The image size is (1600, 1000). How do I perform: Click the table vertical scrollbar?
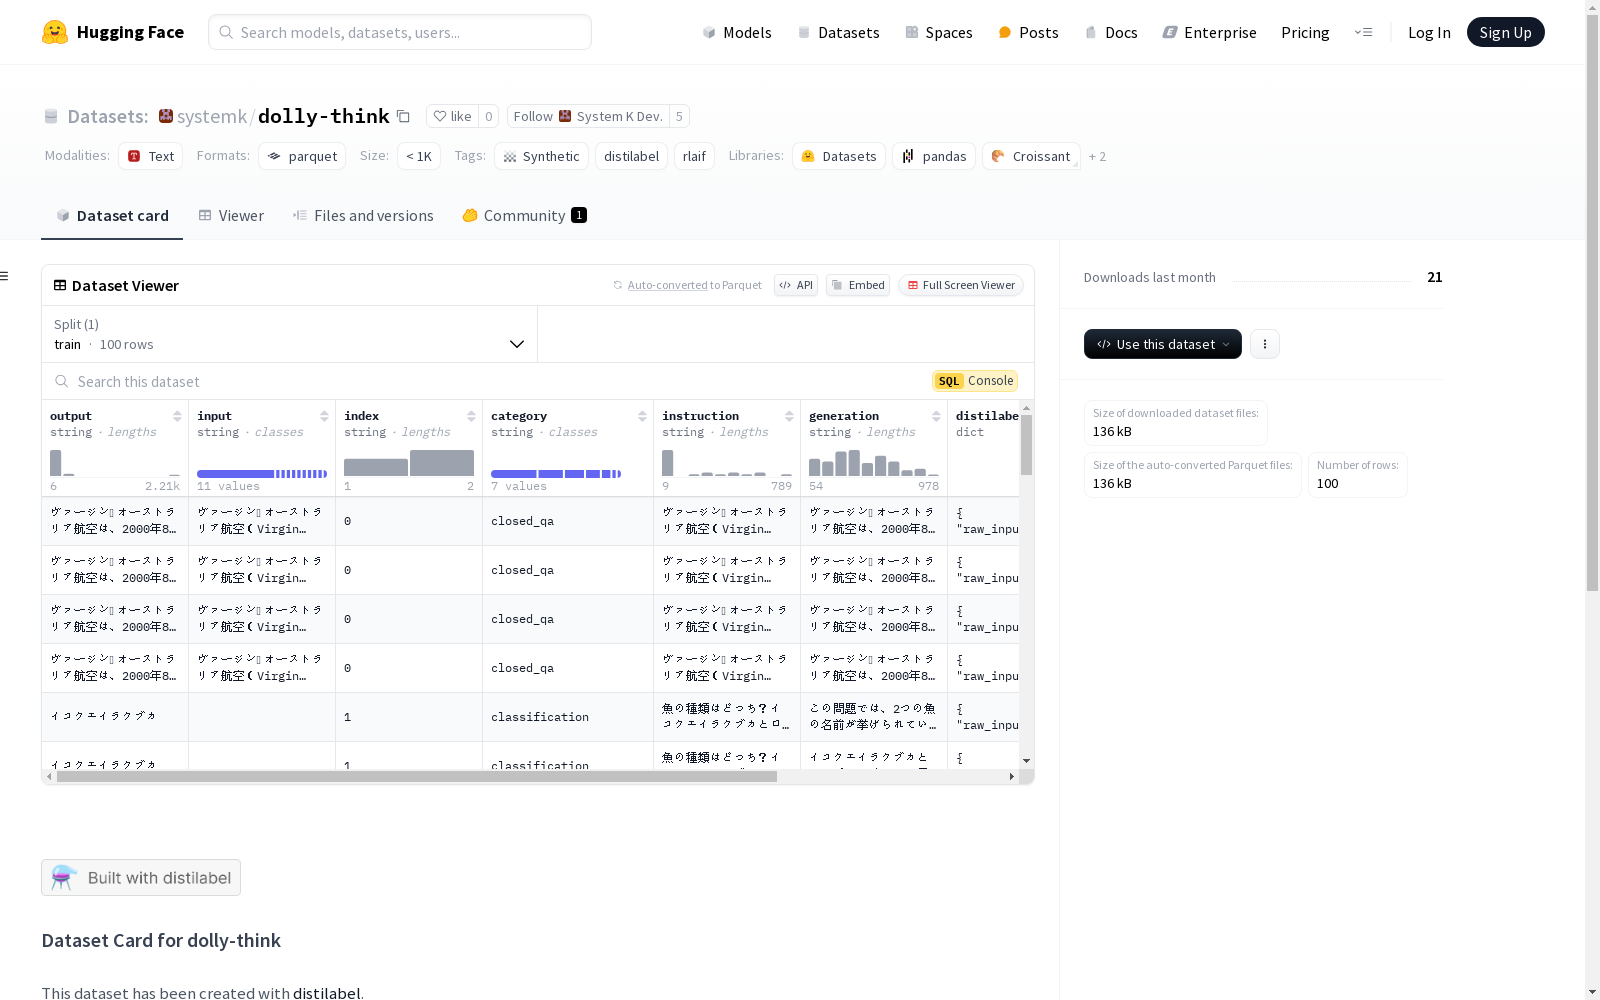1026,445
